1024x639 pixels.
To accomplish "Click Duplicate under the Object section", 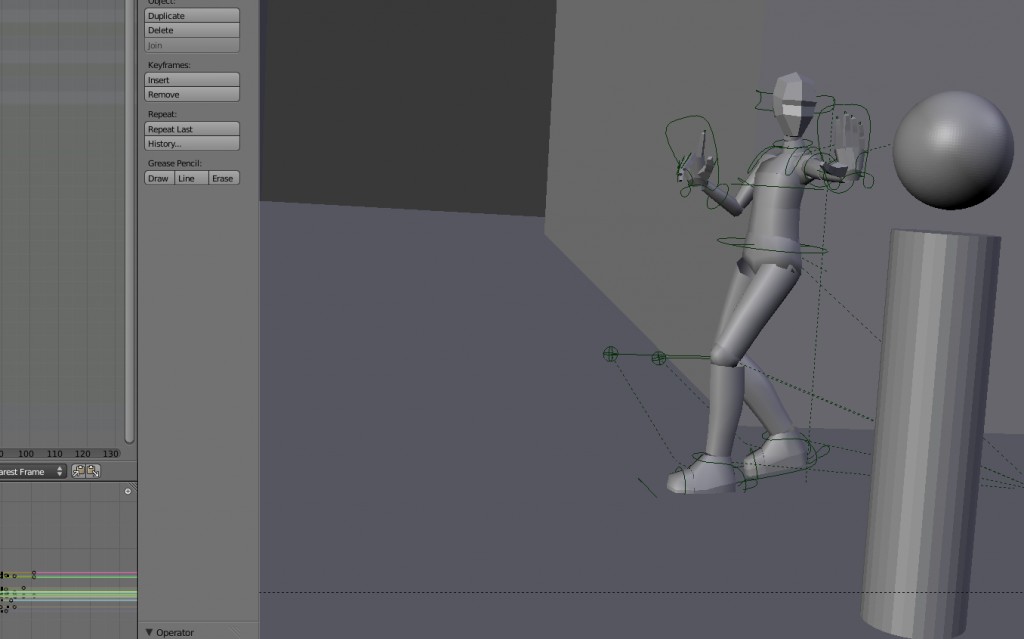I will pos(190,15).
